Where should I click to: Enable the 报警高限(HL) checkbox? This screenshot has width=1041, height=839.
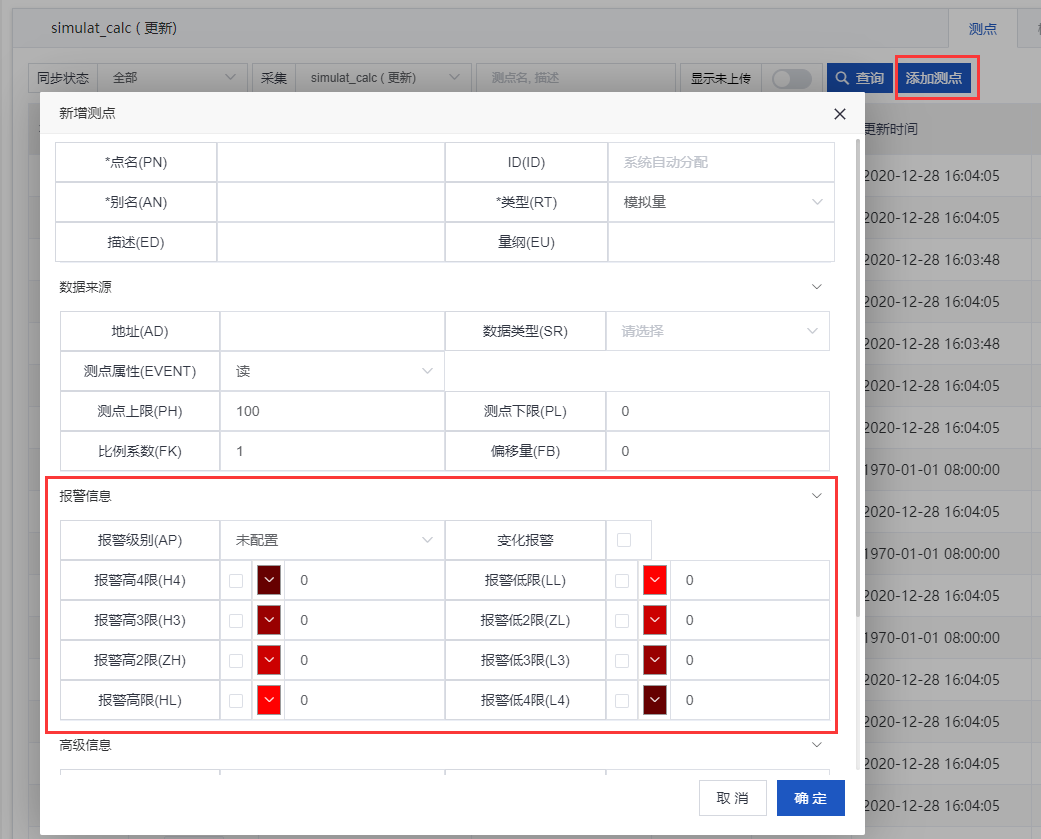pos(236,700)
